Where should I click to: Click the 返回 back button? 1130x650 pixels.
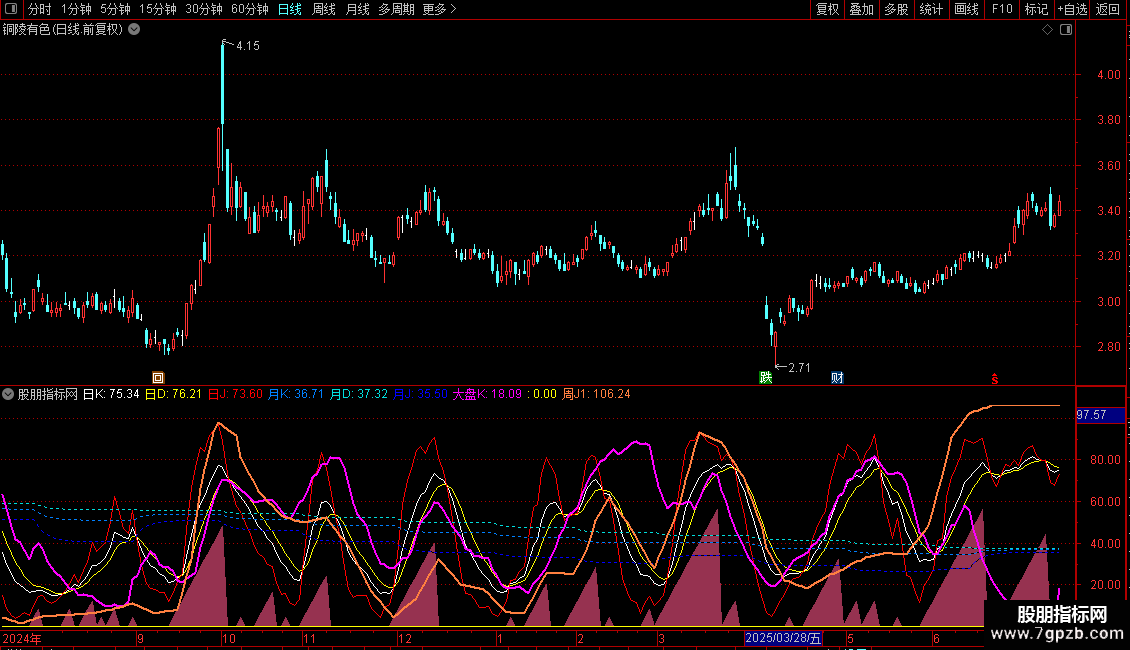point(1108,9)
